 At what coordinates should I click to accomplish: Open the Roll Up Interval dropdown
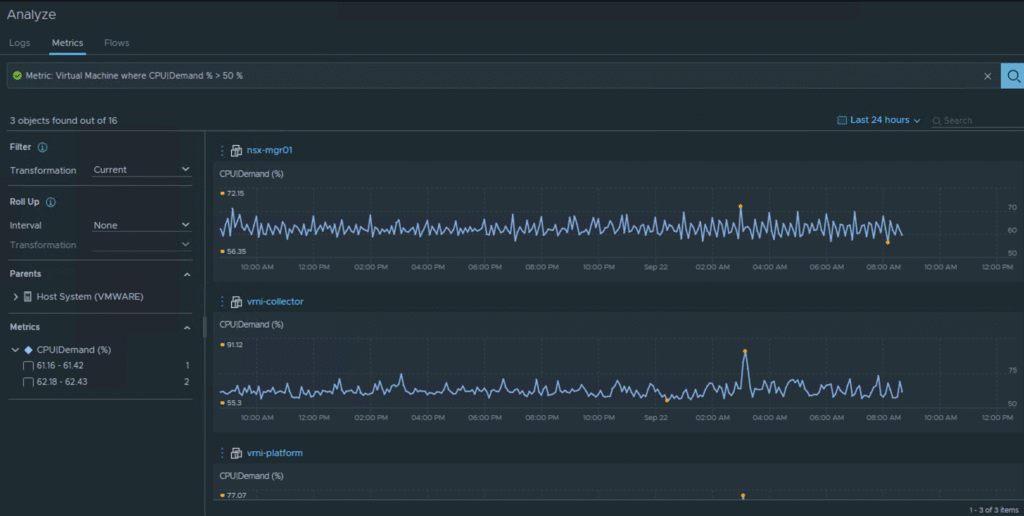[141, 226]
